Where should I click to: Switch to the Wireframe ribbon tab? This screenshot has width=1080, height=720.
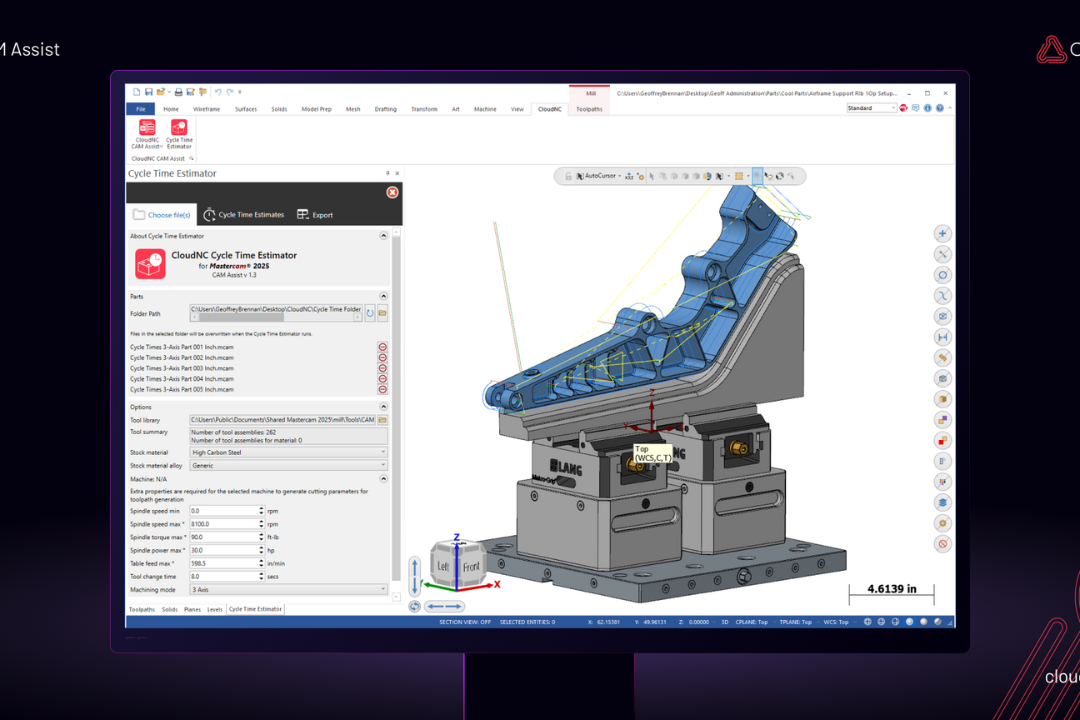coord(206,109)
